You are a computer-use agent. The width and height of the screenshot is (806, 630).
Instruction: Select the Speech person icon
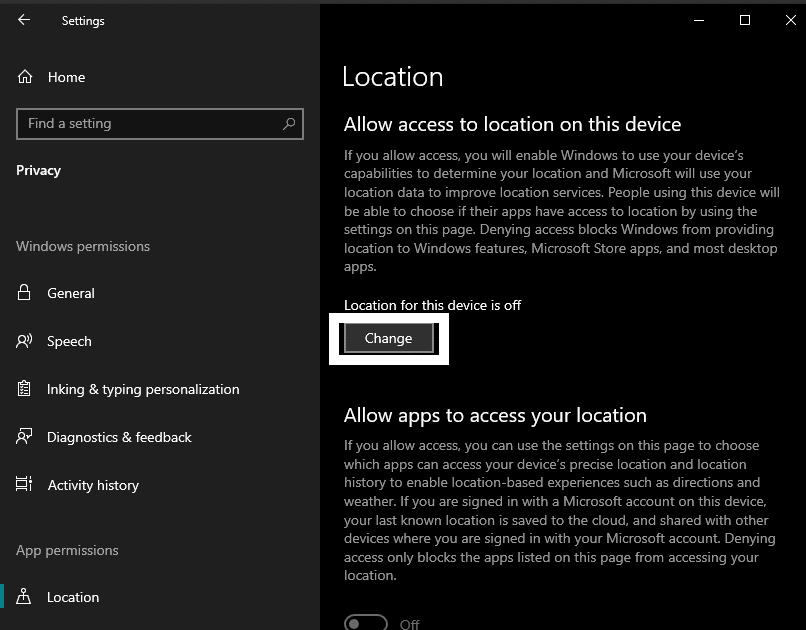point(25,341)
